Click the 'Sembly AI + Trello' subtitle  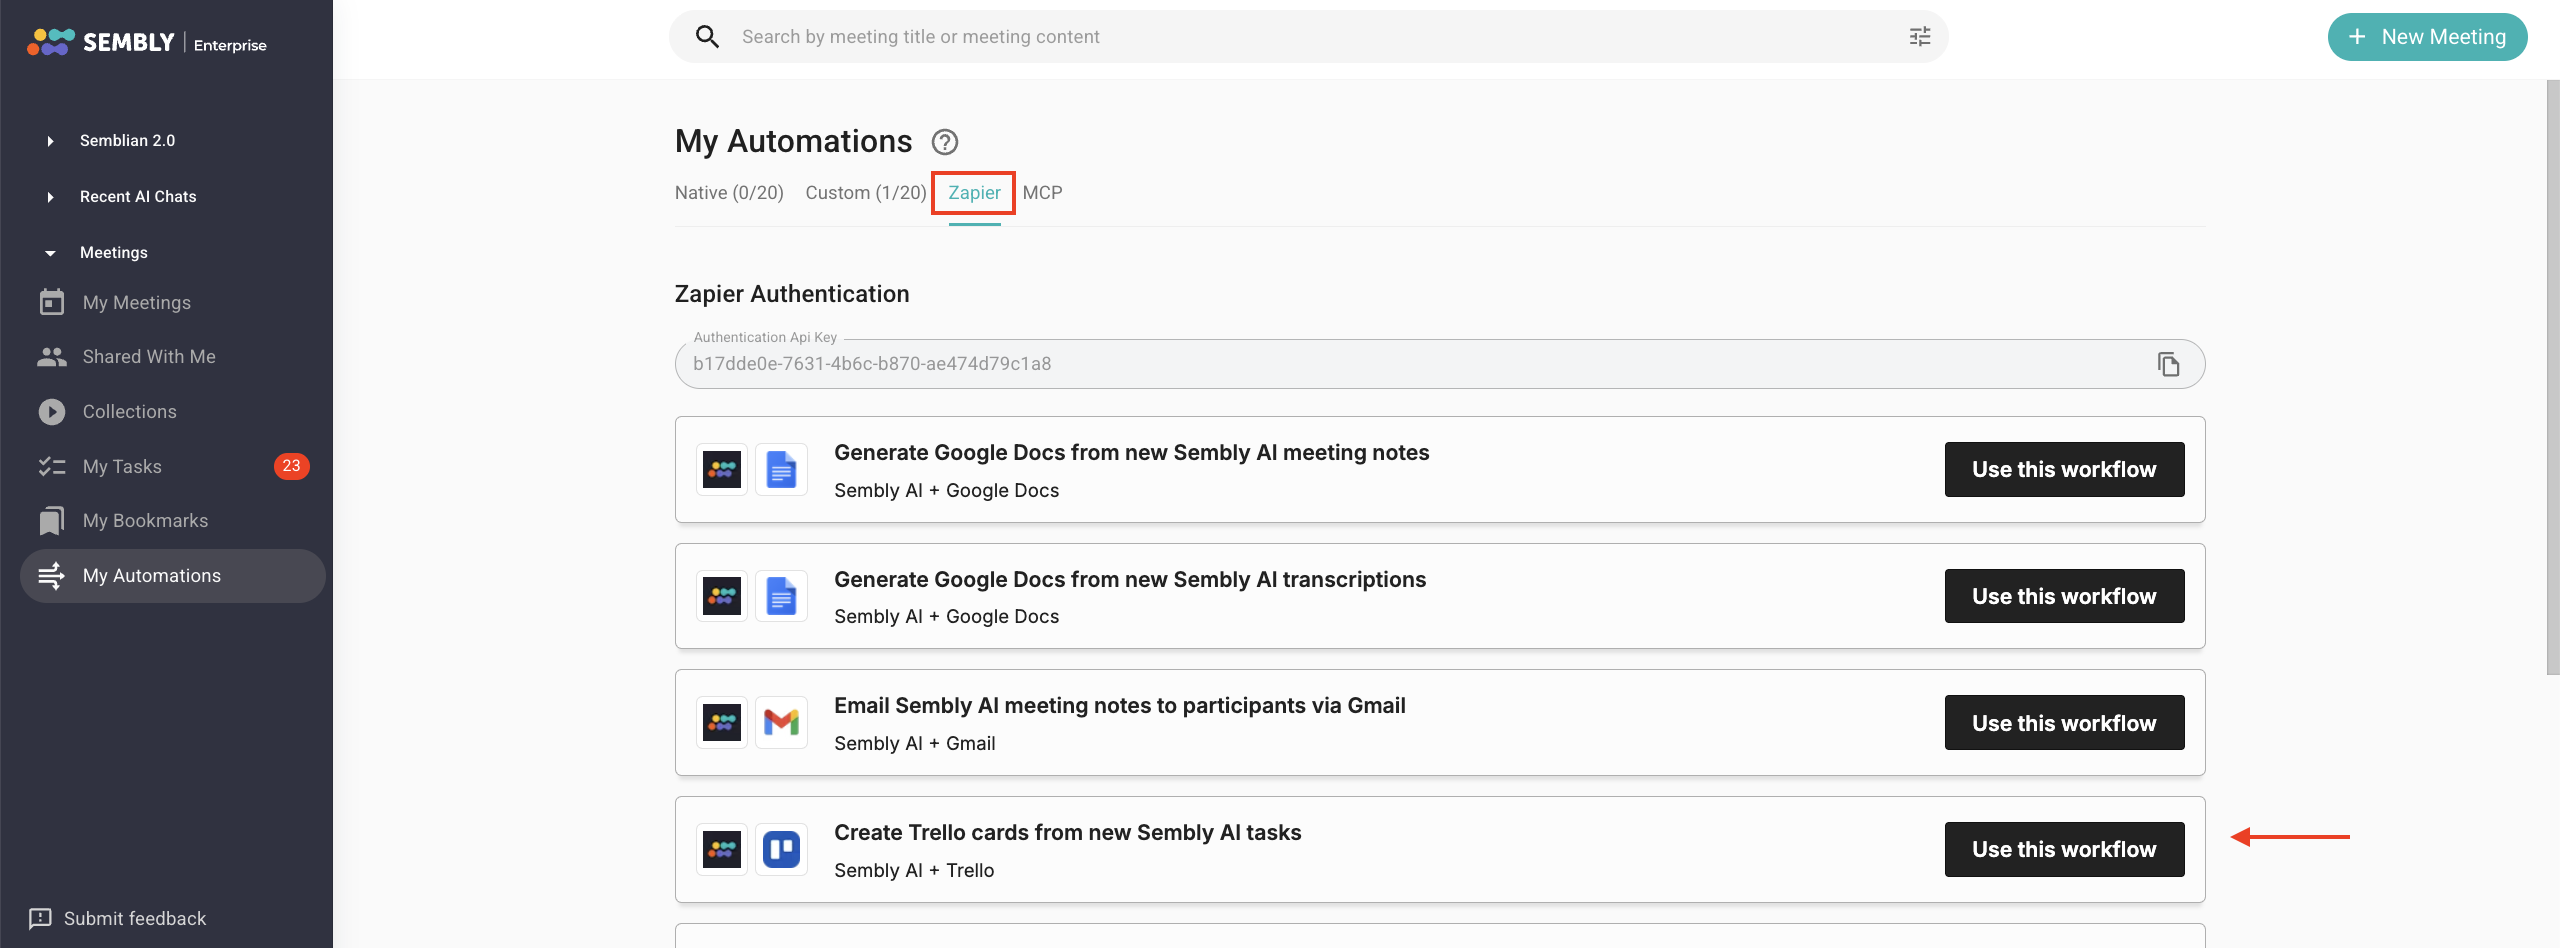(914, 871)
